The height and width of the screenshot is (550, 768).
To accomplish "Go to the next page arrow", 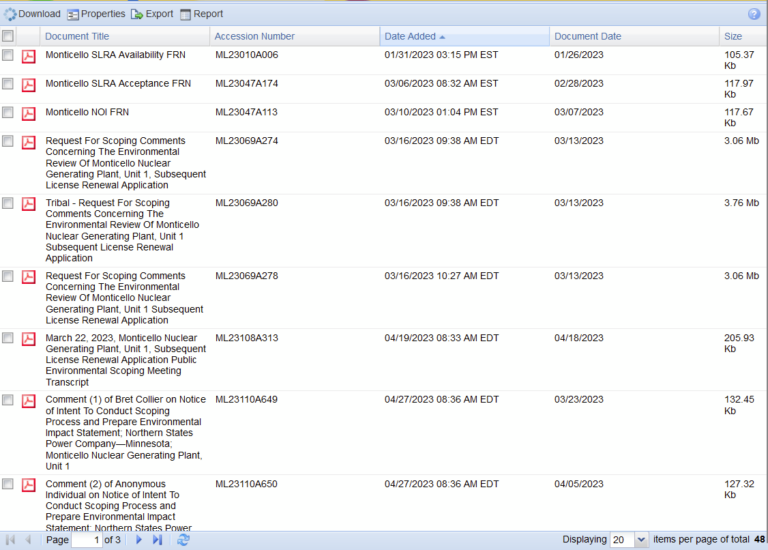I will point(139,540).
